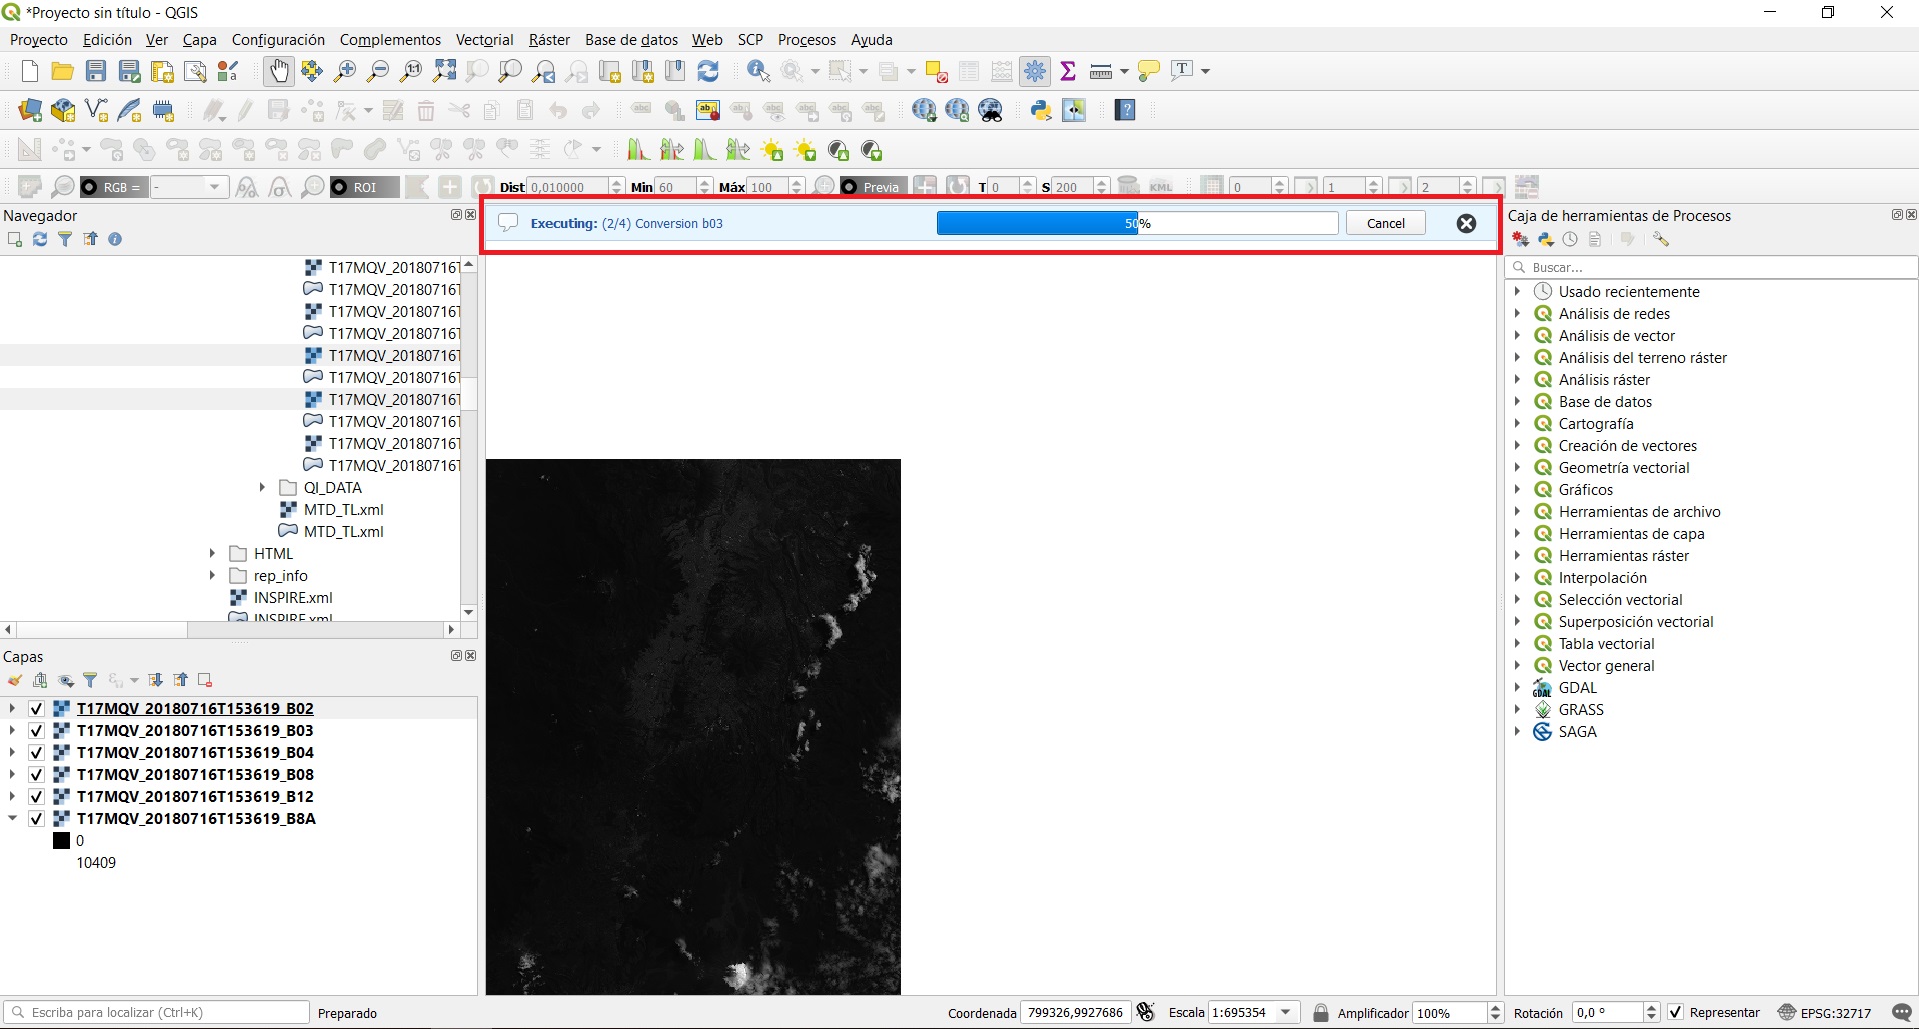Click the Save Project icon
The width and height of the screenshot is (1919, 1029).
pos(96,71)
